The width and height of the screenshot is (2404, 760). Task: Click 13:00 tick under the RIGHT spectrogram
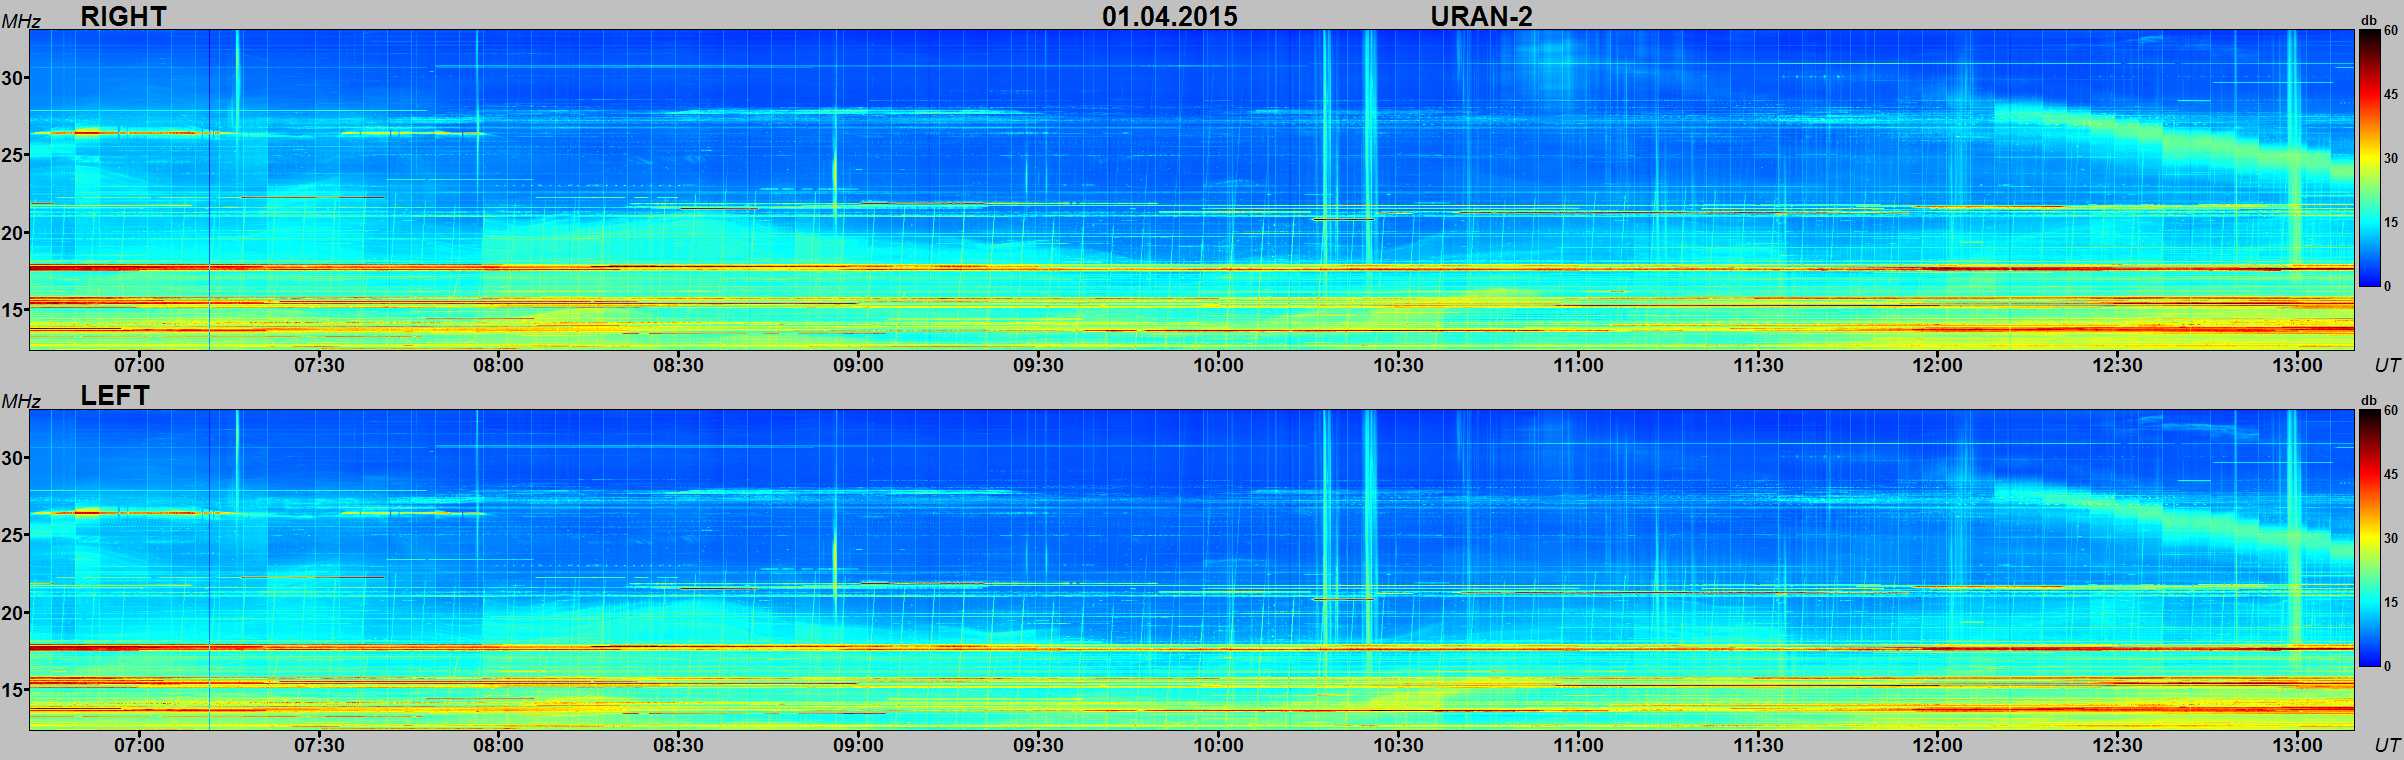(x=2297, y=365)
